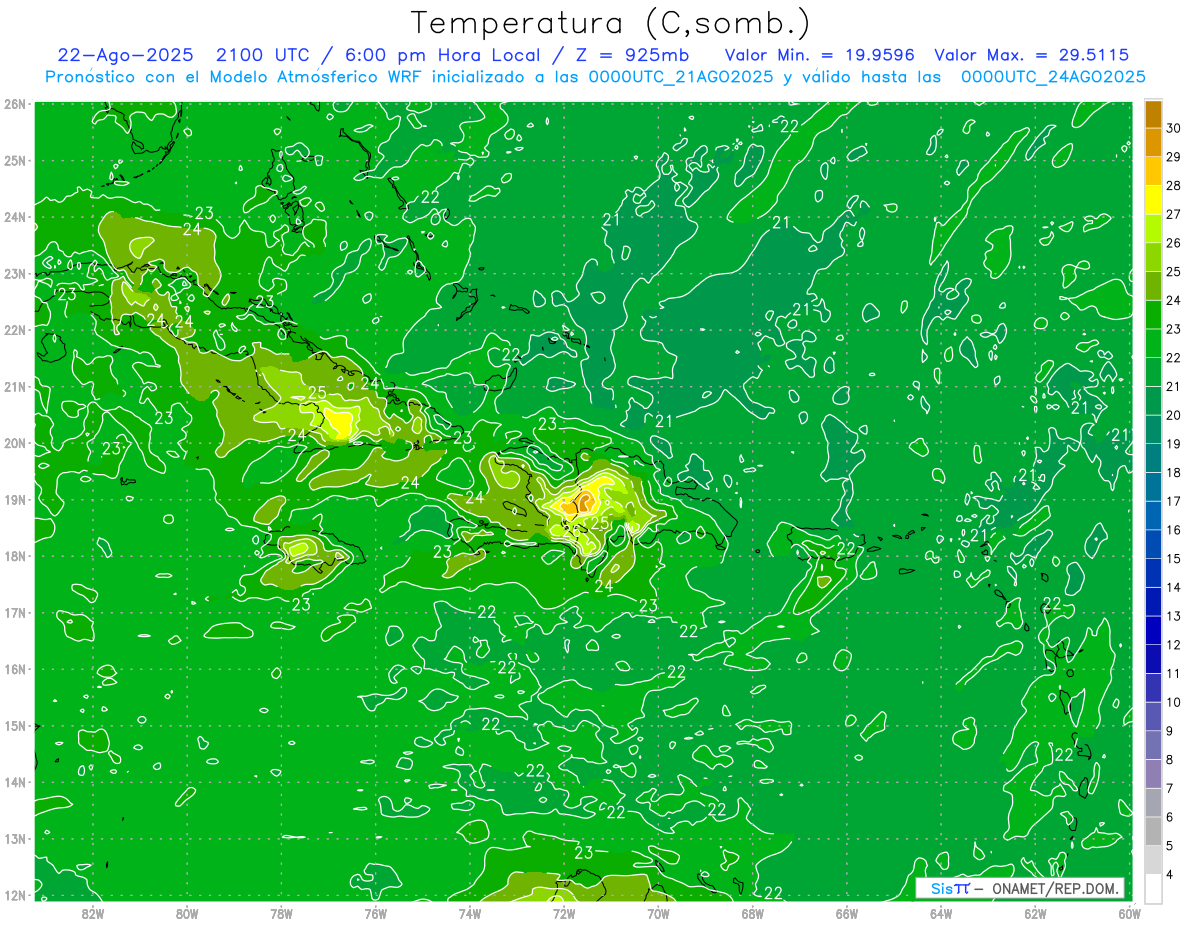Screen dimensions: 1200x927
Task: Click the "20N" latitude label
Action: click(15, 443)
